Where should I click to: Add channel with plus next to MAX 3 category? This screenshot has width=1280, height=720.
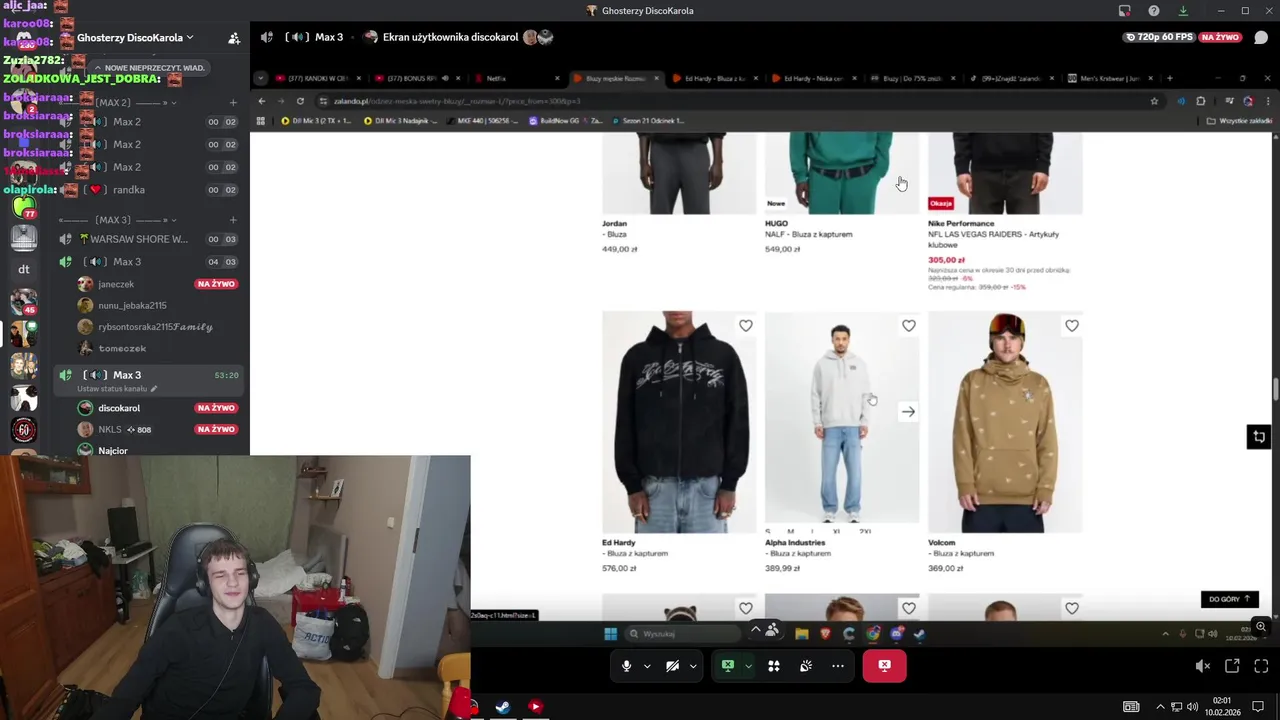(x=233, y=220)
